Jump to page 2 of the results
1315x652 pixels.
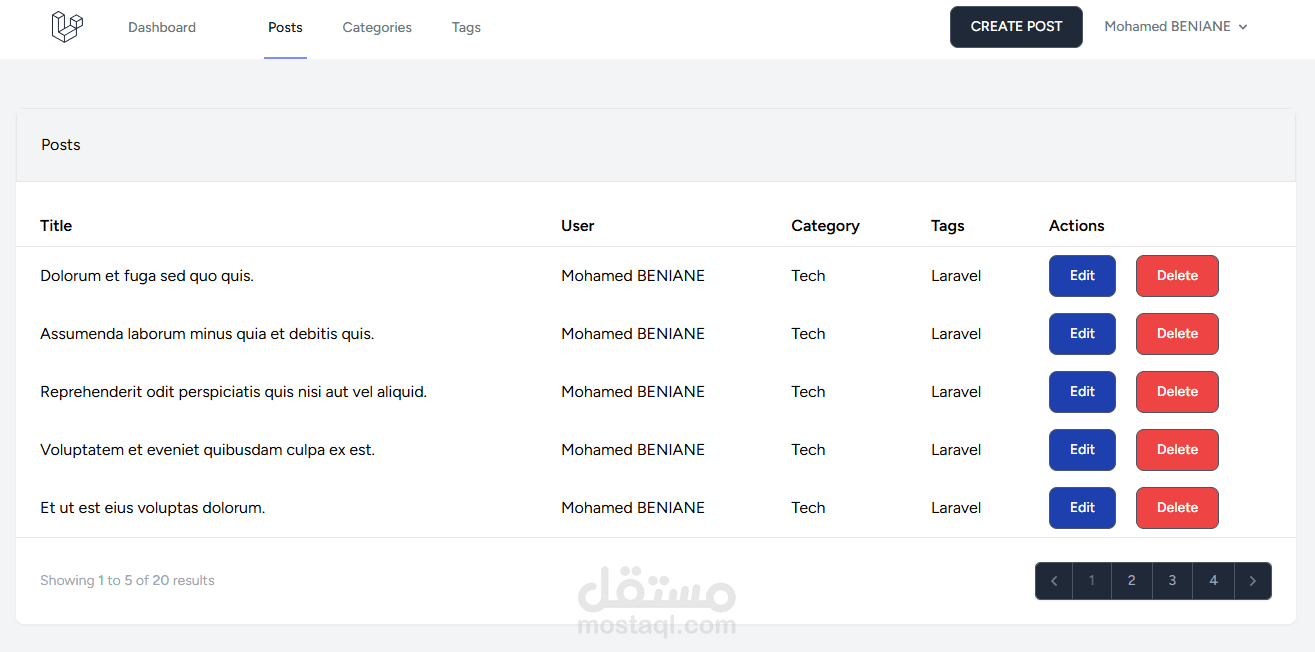click(1131, 580)
